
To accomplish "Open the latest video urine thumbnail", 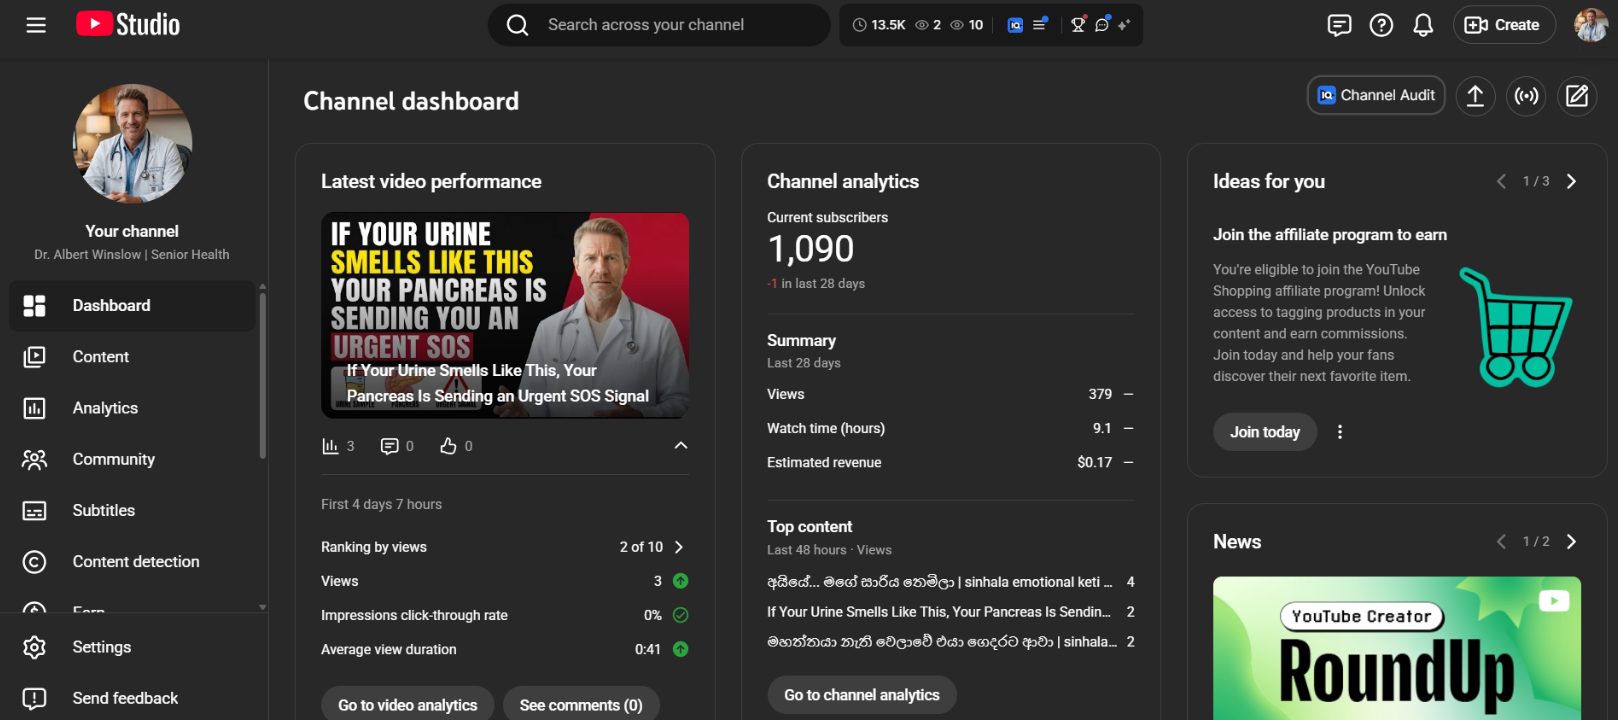I will (x=505, y=315).
